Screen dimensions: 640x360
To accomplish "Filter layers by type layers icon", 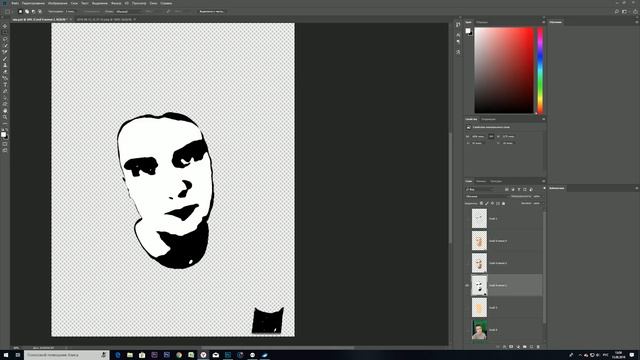I will pyautogui.click(x=519, y=189).
